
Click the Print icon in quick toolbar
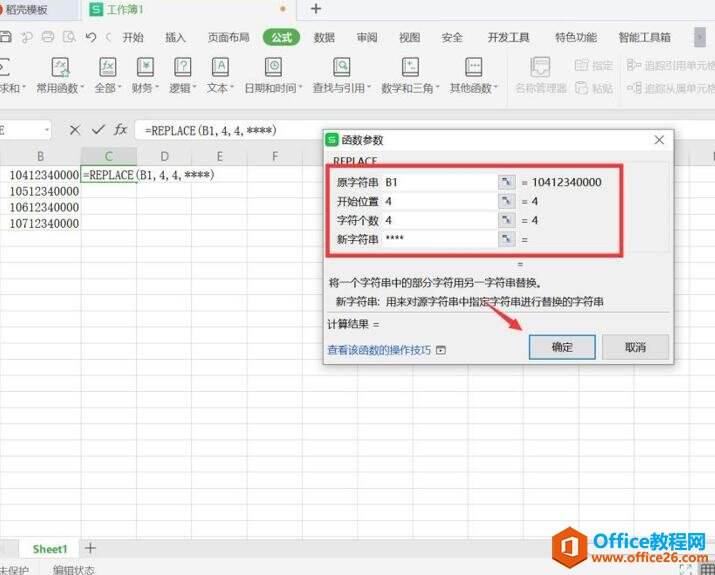(48, 37)
